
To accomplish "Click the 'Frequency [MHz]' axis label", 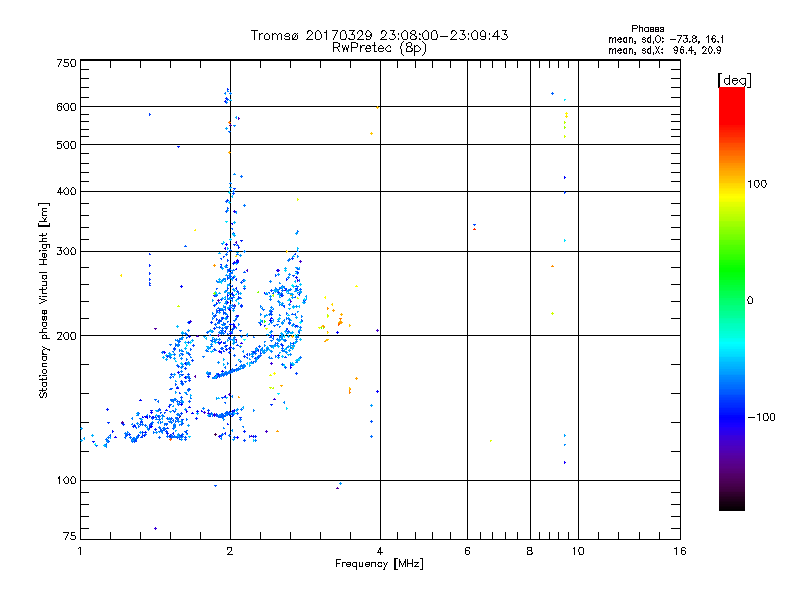I will point(379,564).
